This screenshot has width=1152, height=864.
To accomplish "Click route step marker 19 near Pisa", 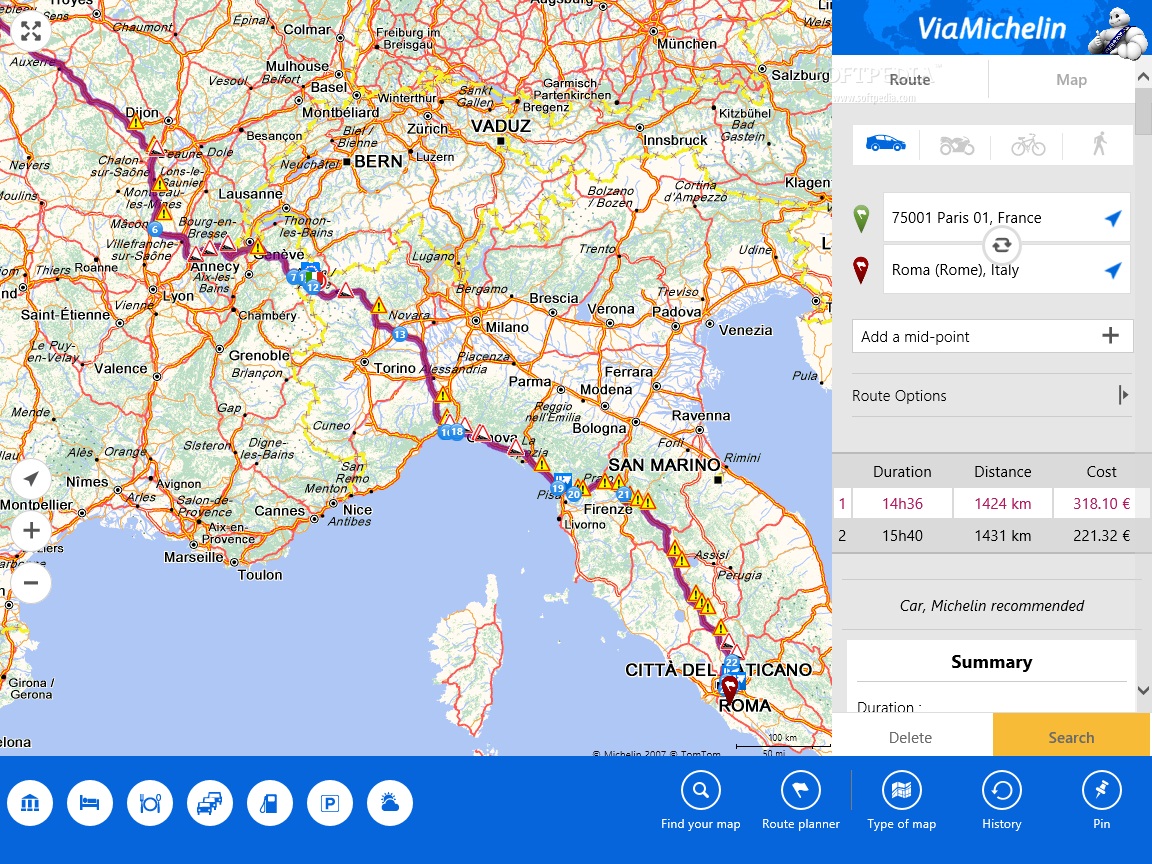I will 558,488.
